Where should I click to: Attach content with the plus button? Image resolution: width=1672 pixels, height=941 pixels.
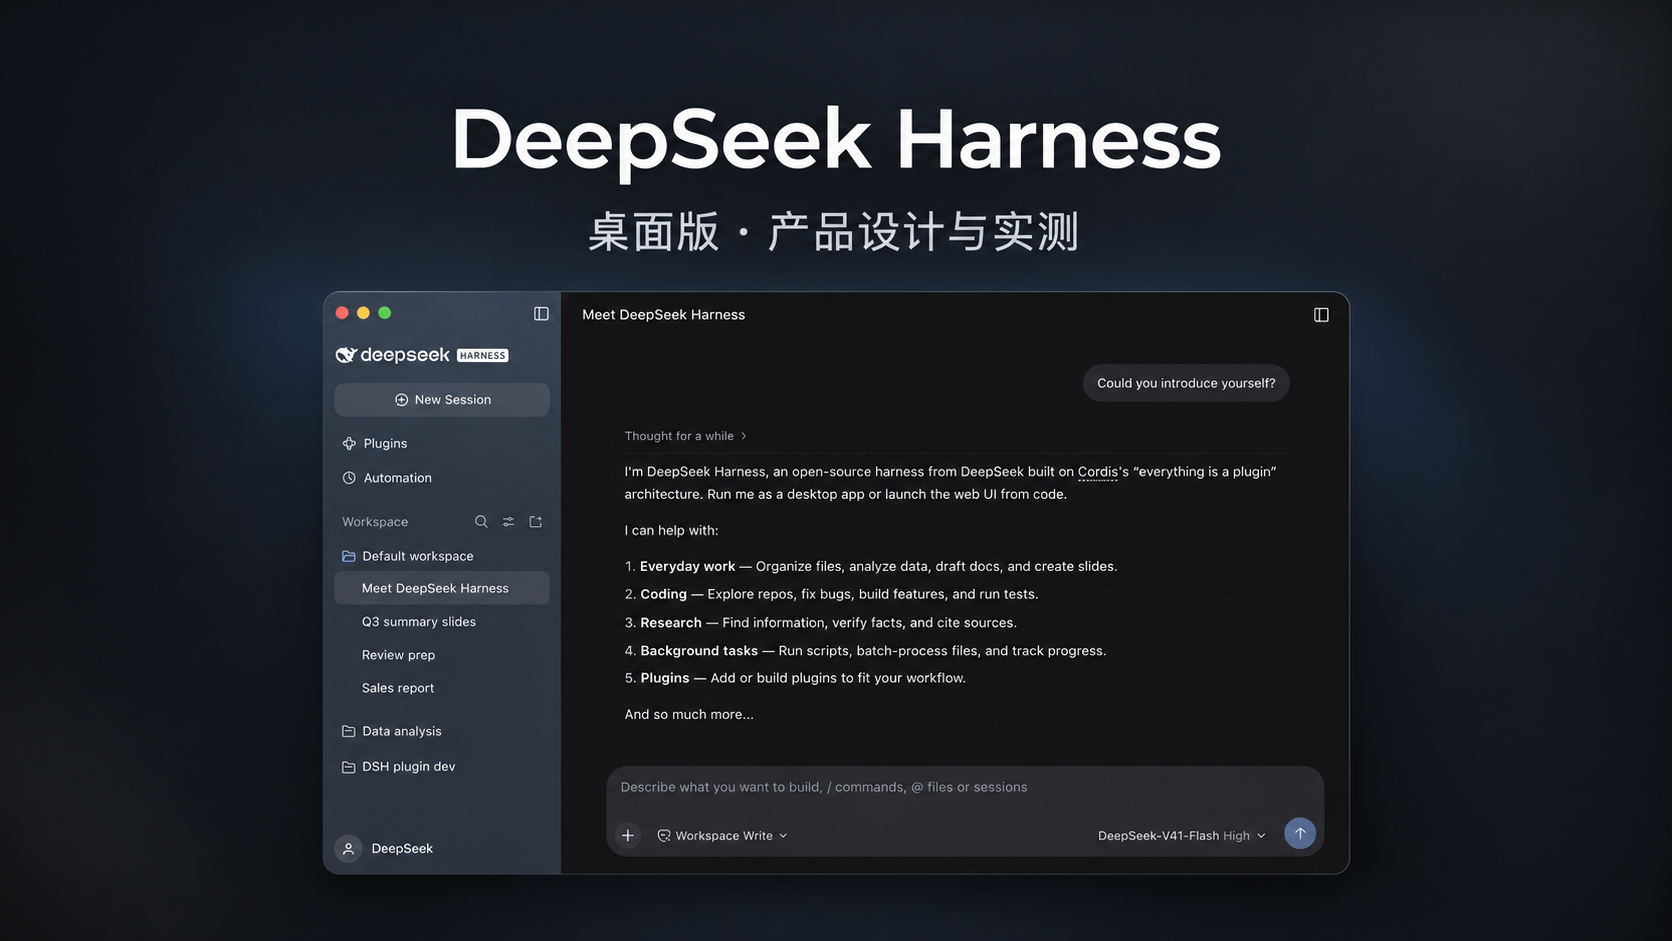628,835
